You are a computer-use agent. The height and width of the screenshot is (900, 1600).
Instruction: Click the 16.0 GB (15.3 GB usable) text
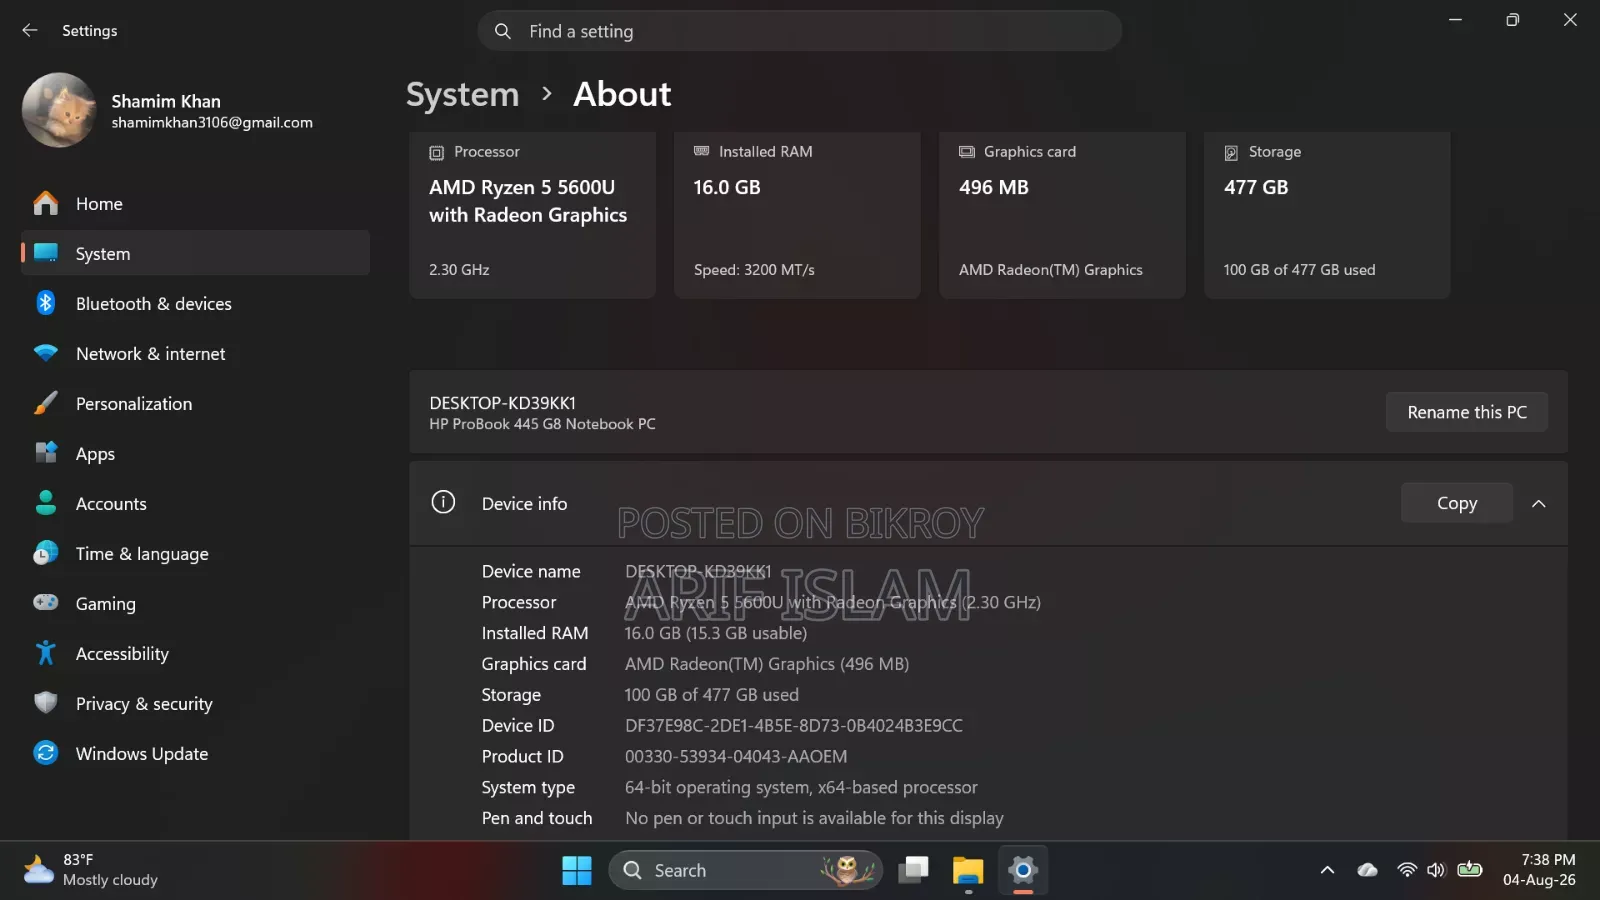[x=716, y=633]
